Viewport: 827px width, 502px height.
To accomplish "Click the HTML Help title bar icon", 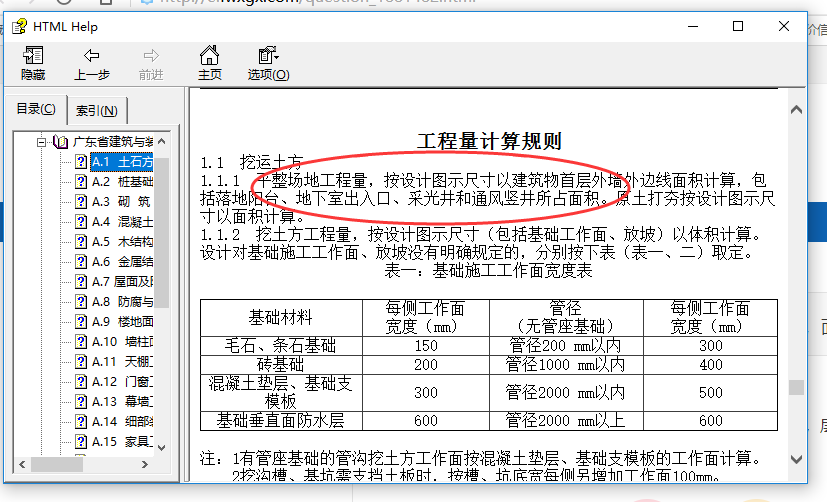I will tap(20, 26).
